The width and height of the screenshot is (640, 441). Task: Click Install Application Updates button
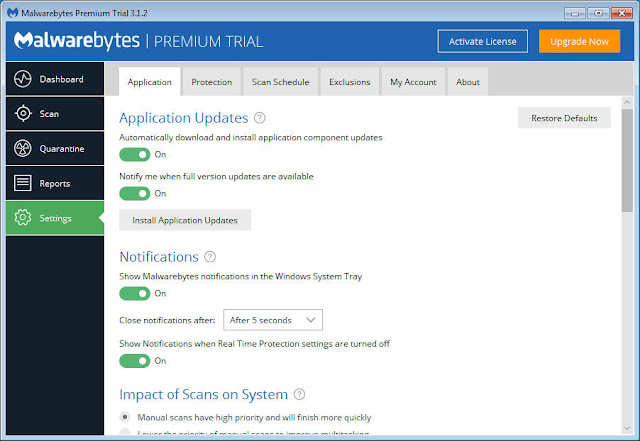(185, 220)
